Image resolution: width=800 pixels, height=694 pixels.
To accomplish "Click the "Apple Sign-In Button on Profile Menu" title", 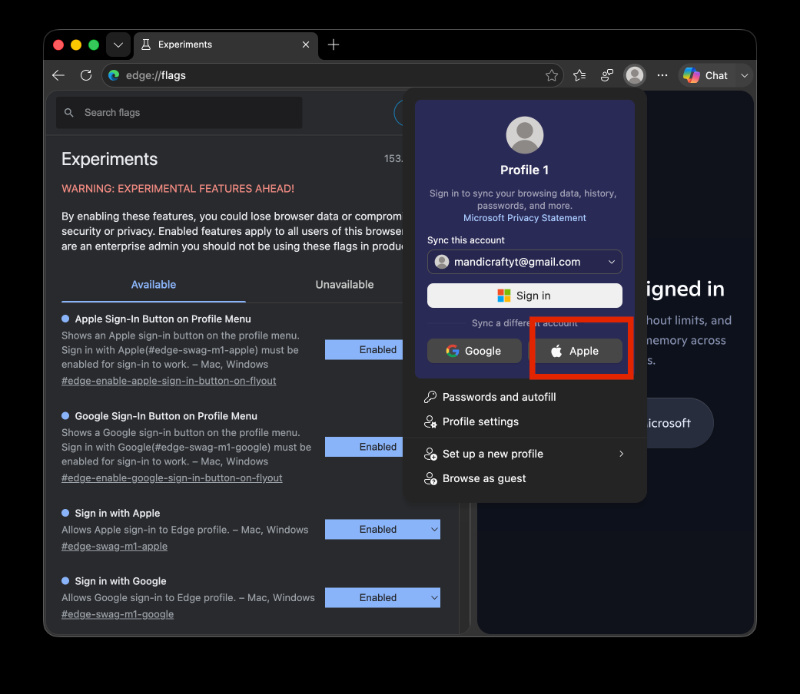I will 163,319.
